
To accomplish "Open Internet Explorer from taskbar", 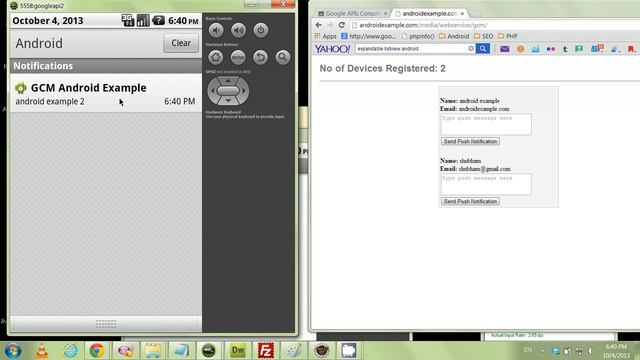I will click(x=70, y=351).
